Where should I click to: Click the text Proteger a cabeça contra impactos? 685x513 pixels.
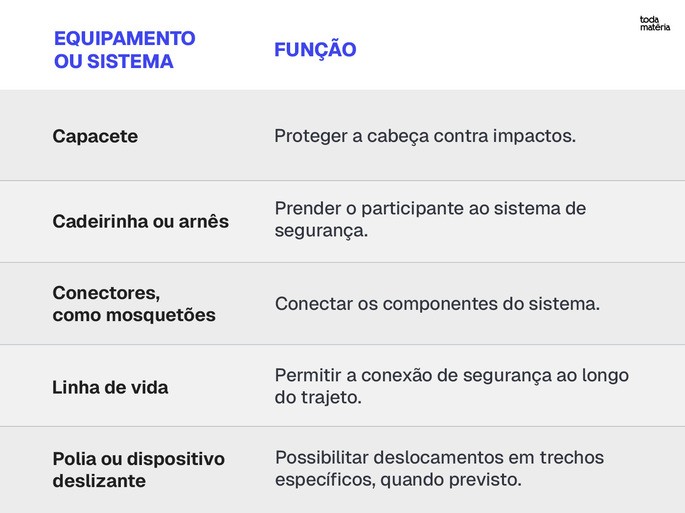pos(425,136)
